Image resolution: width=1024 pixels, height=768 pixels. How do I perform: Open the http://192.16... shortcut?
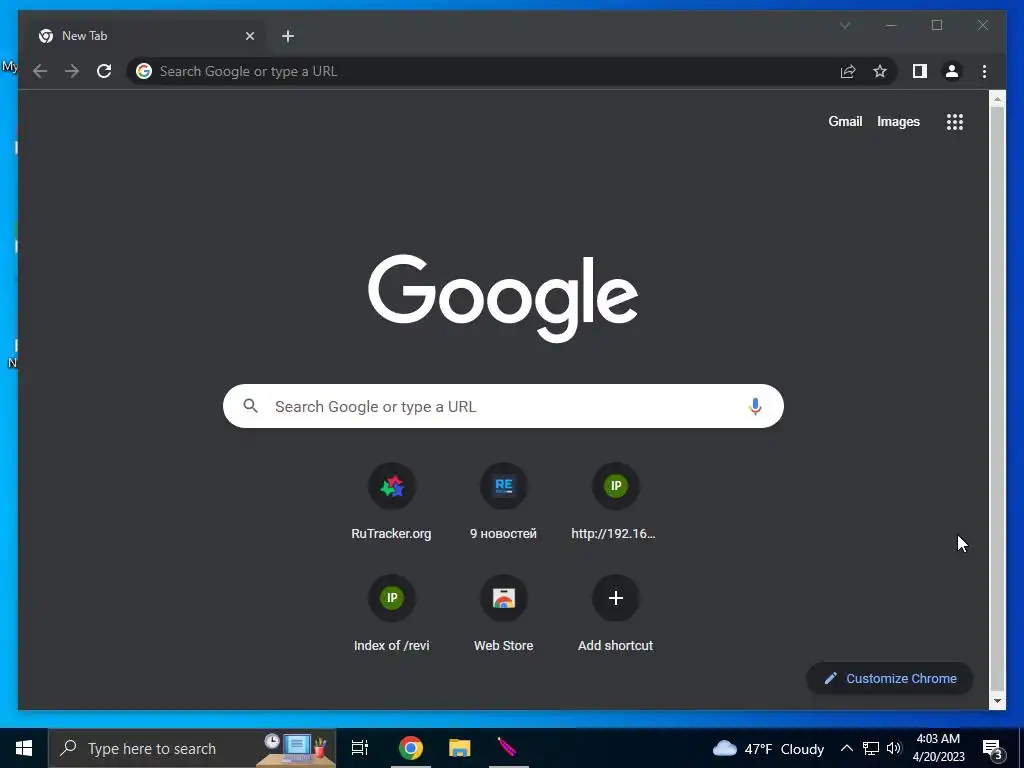[x=615, y=502]
